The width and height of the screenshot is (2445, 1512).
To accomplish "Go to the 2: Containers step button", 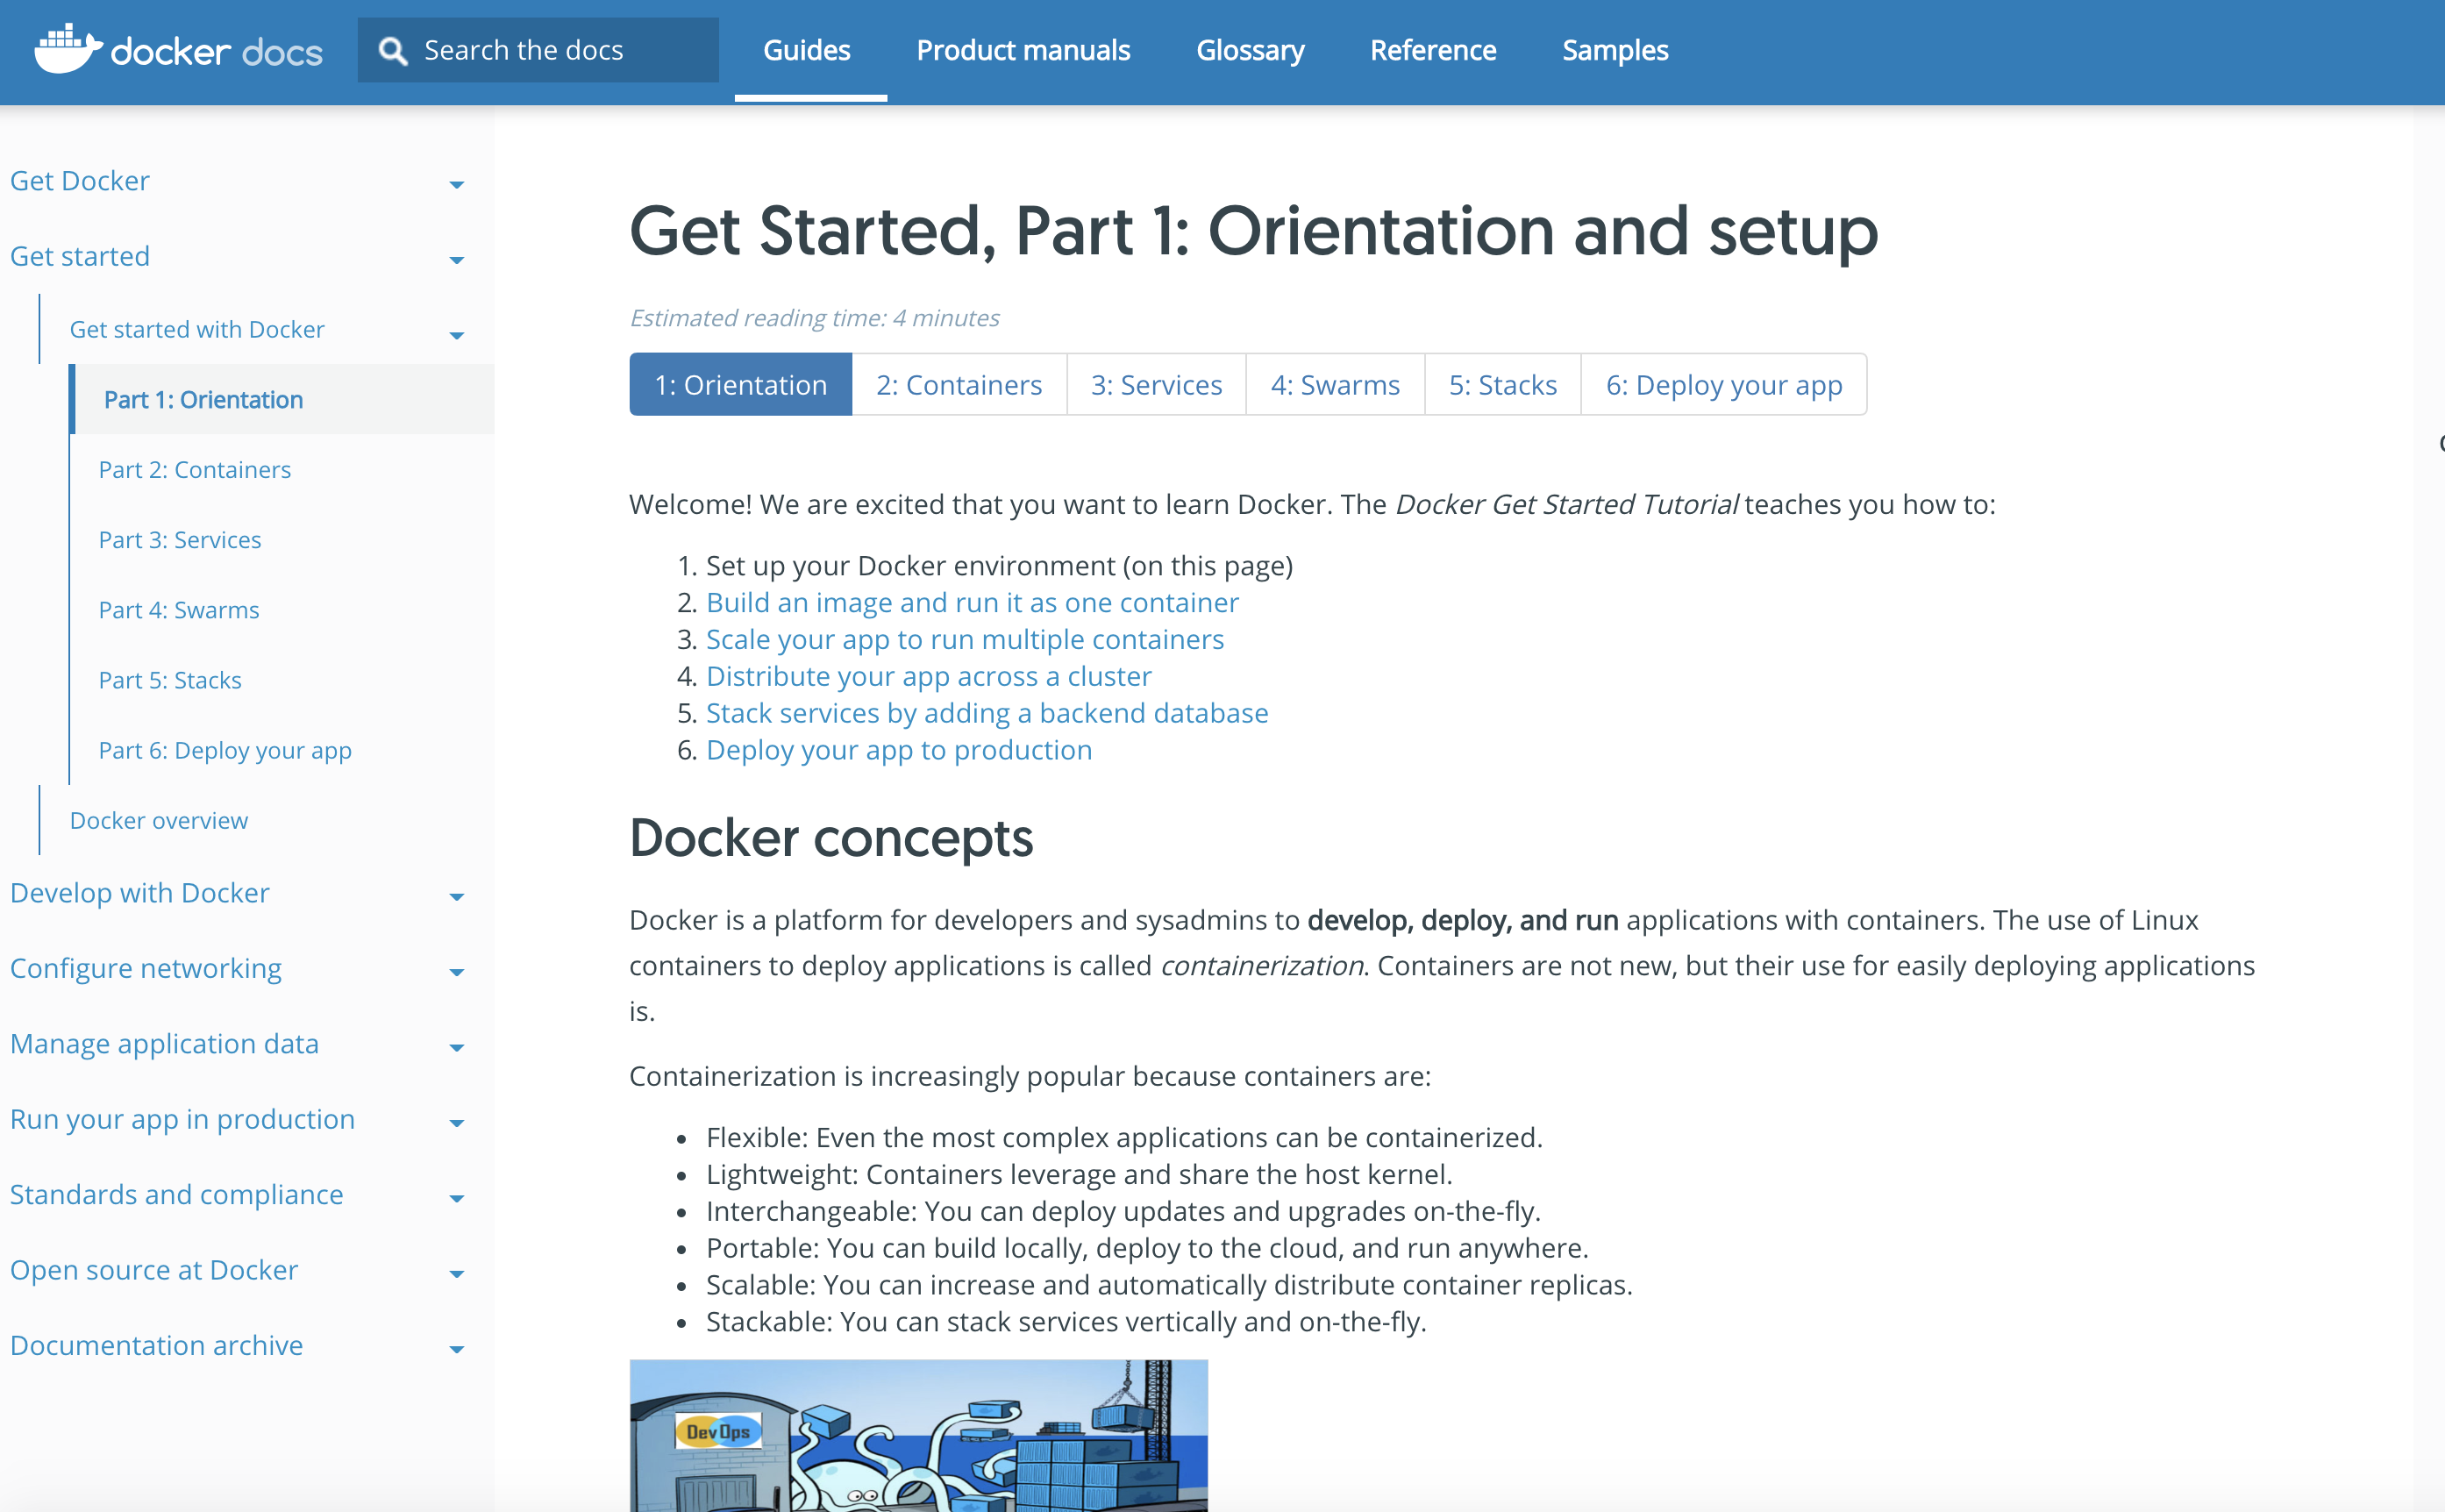I will (959, 384).
